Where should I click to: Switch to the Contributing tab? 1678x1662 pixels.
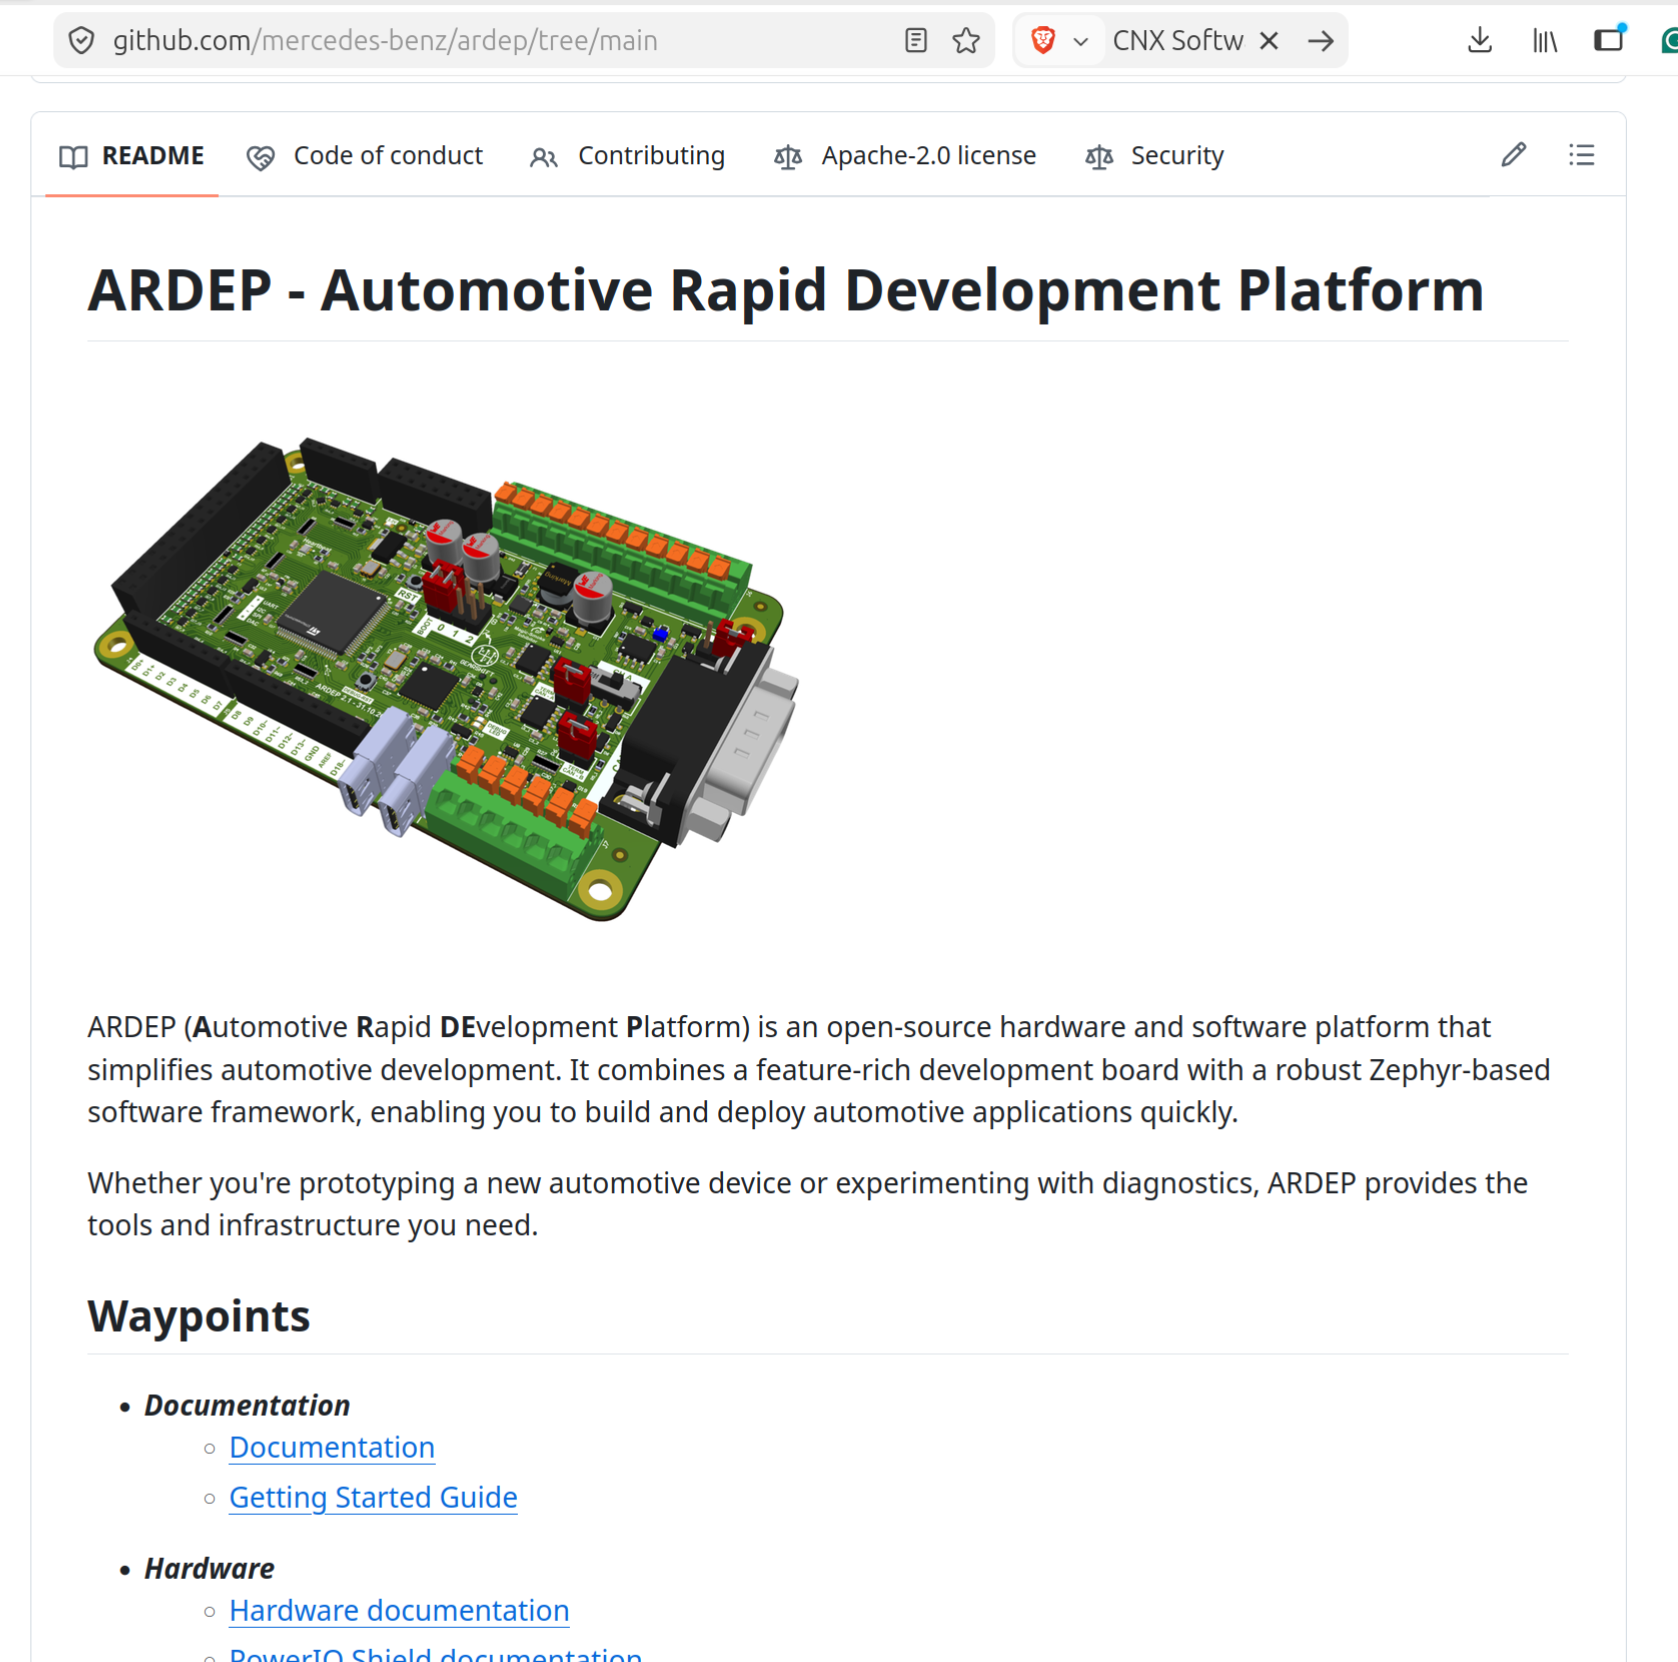627,156
